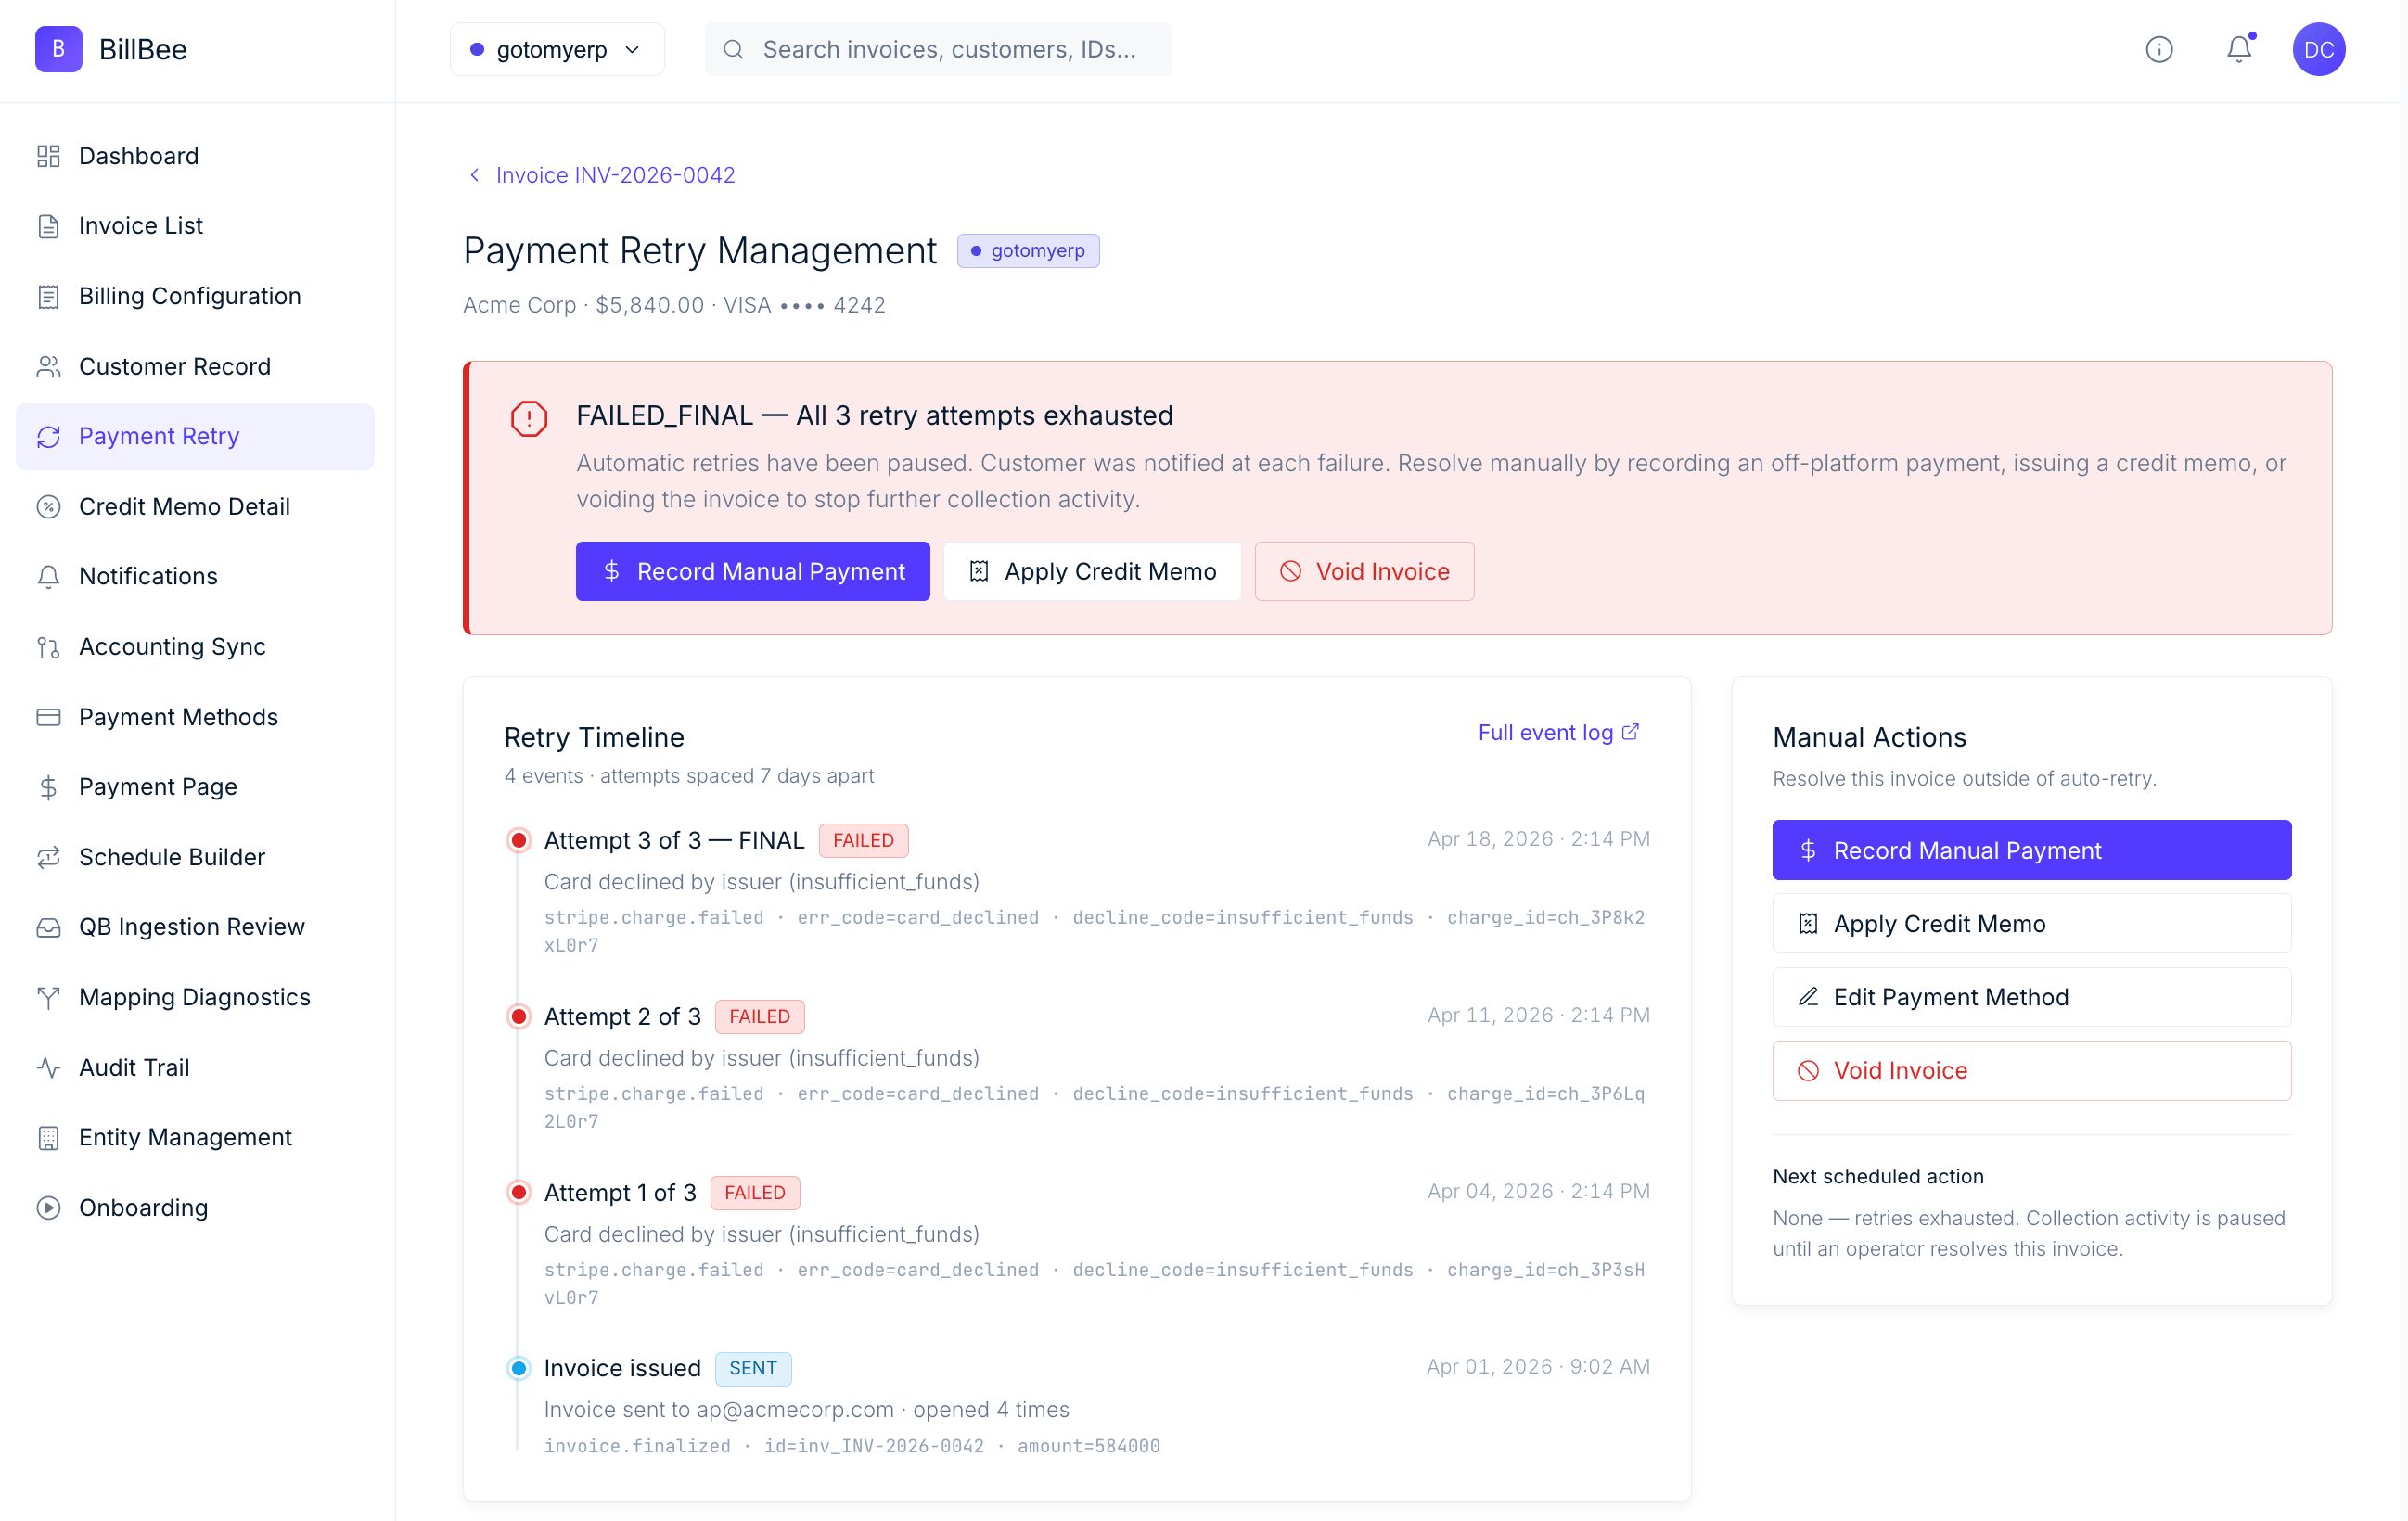Click the Notifications sidebar bell icon
The image size is (2408, 1521).
point(48,576)
